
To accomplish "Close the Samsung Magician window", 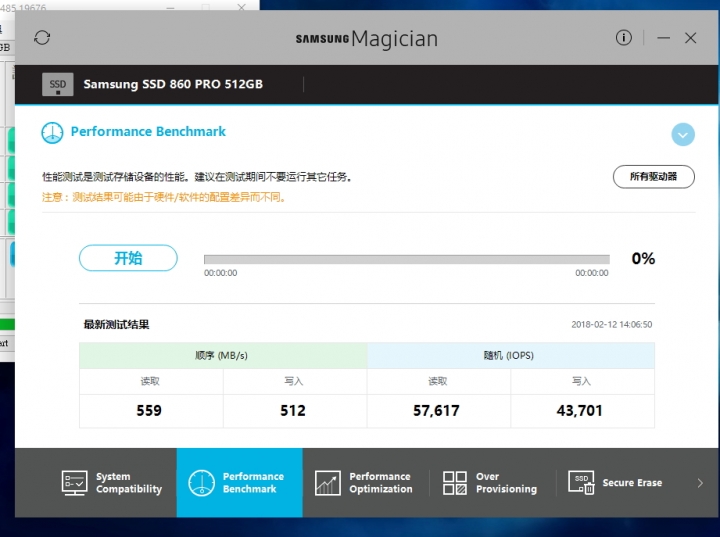I will pos(690,38).
